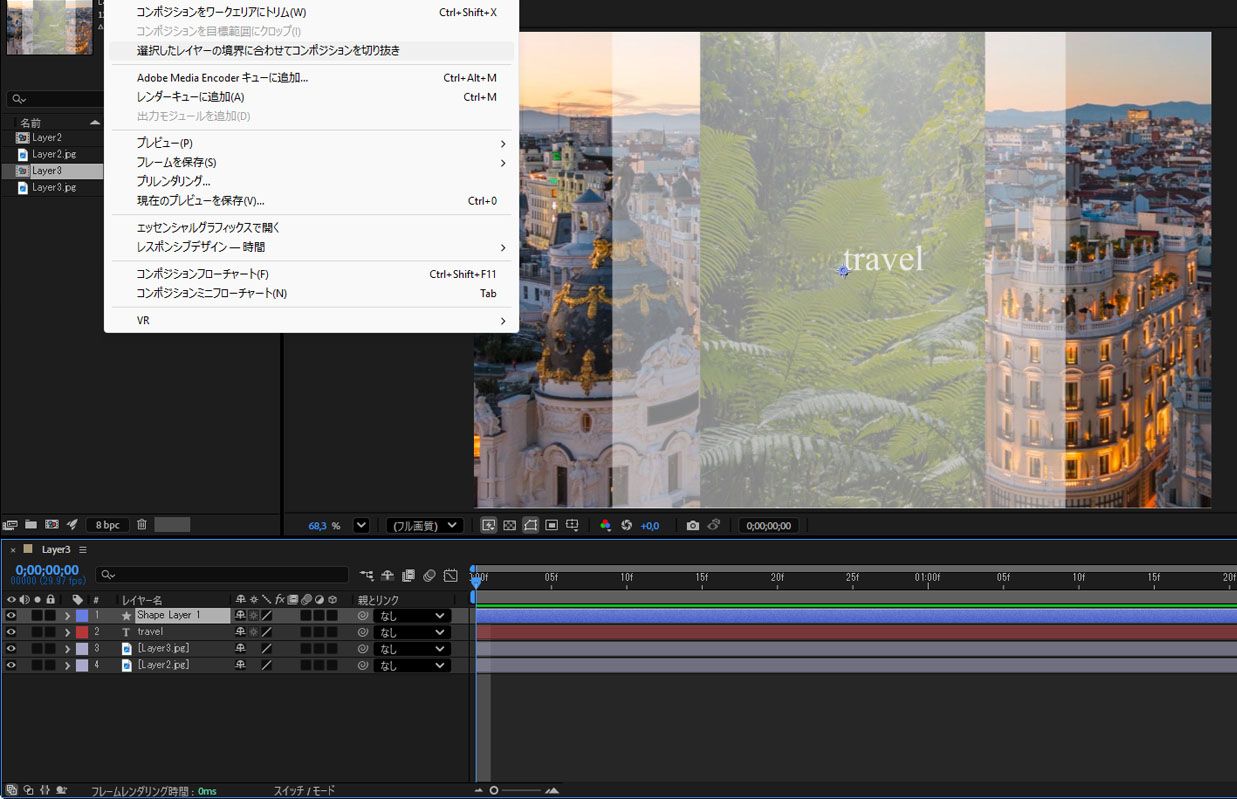
Task: Select Layer3.jpg in Project panel
Action: (x=54, y=187)
